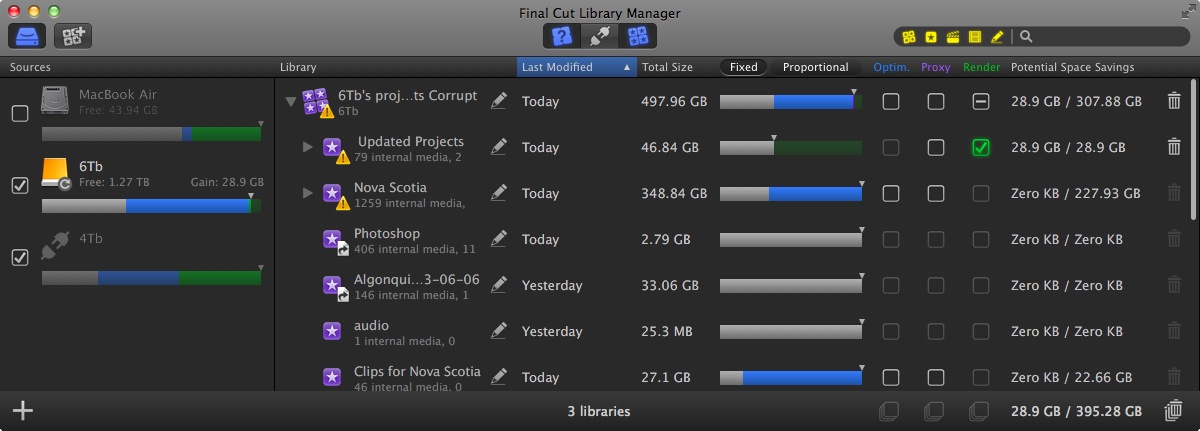Click the Nova Scotia size bar

tap(791, 194)
